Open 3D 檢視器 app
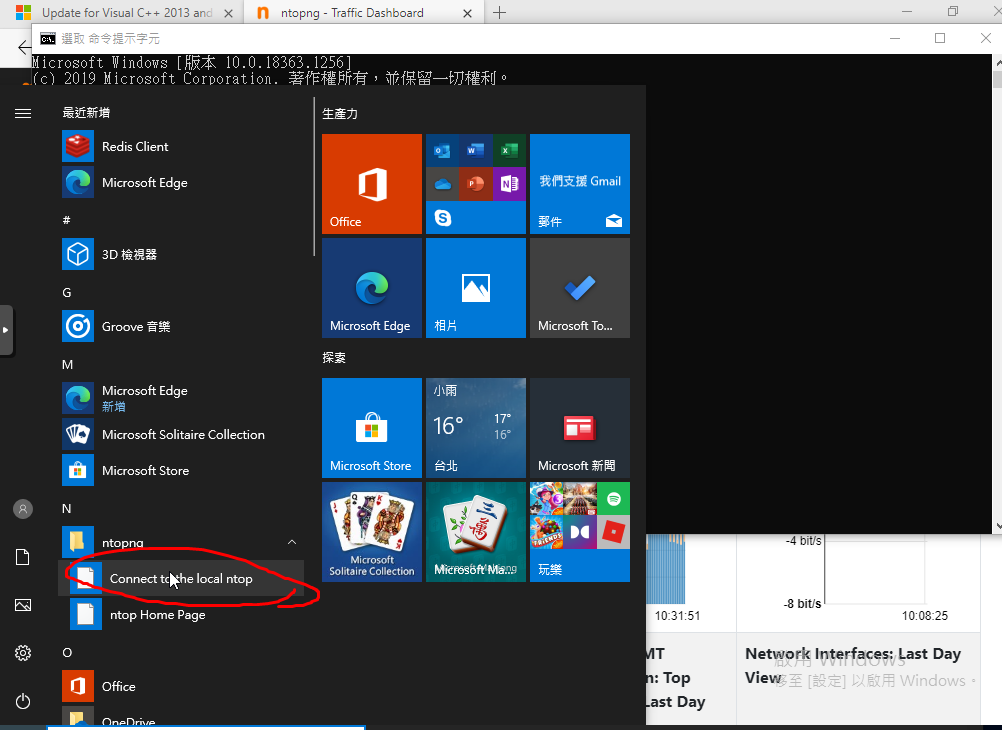 (x=181, y=254)
